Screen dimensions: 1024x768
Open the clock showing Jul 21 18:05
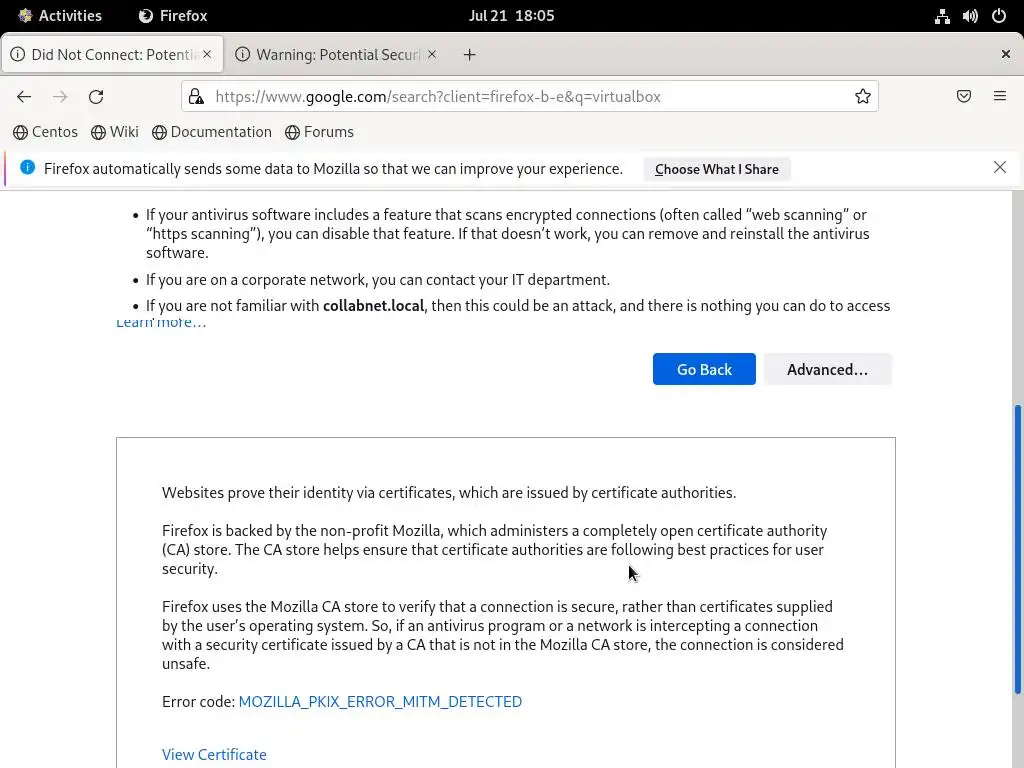click(x=511, y=16)
